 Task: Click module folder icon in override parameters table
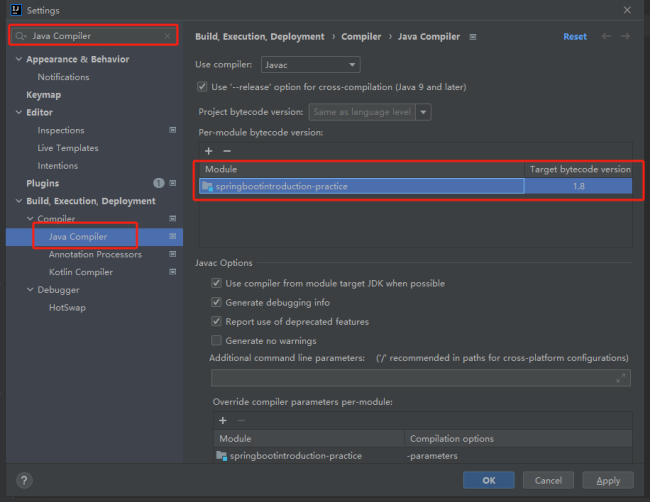pyautogui.click(x=221, y=456)
